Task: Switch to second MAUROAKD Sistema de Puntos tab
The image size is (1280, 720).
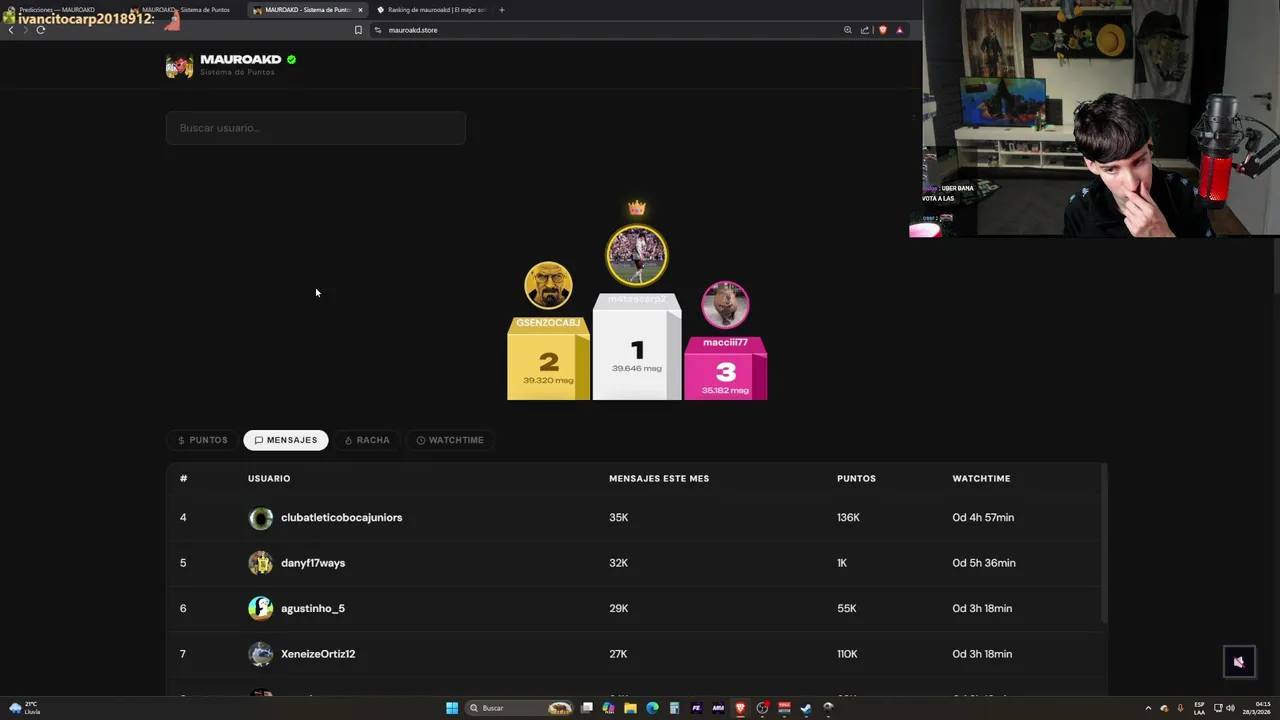Action: [185, 10]
